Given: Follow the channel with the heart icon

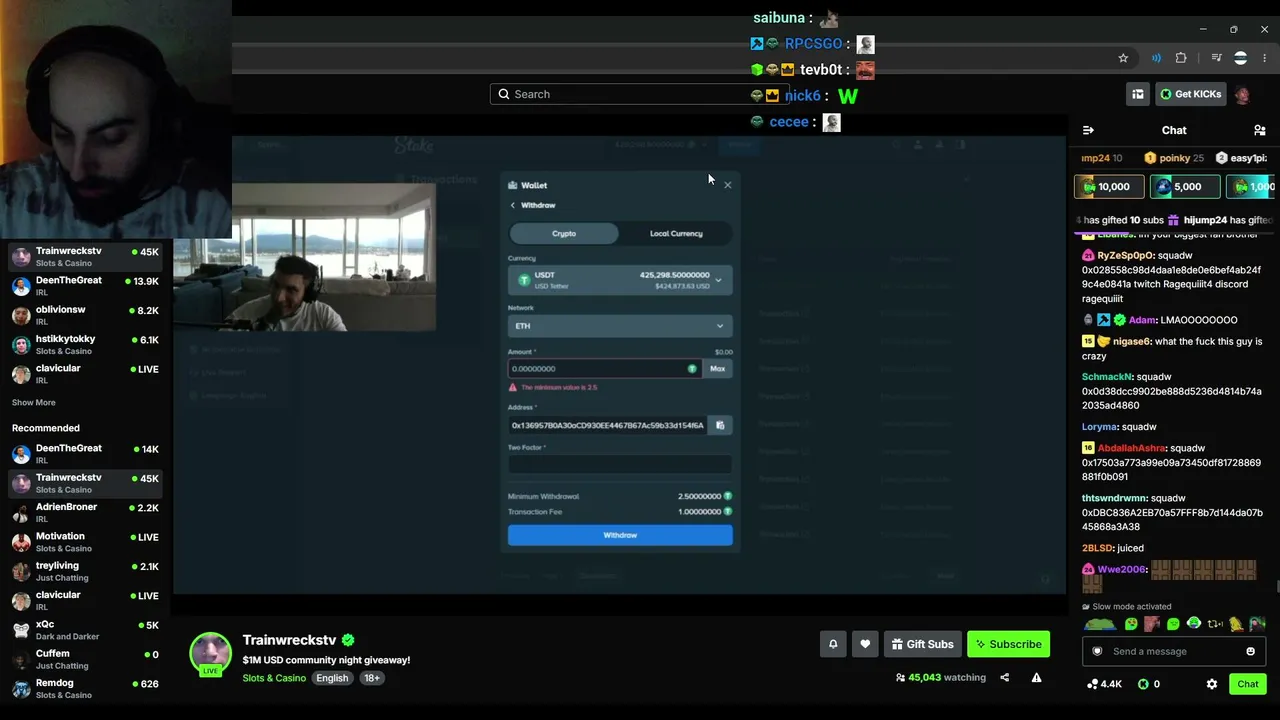Looking at the screenshot, I should (865, 644).
